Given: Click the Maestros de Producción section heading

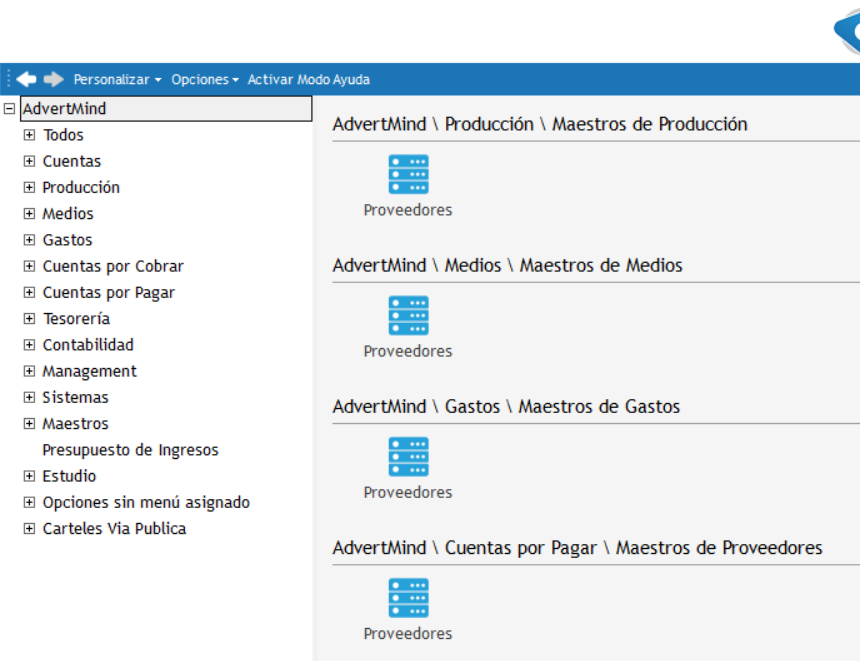Looking at the screenshot, I should point(540,125).
